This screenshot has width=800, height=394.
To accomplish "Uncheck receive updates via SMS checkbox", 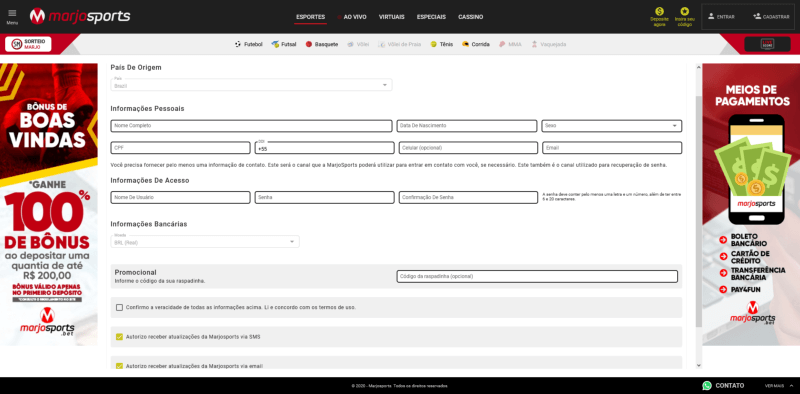I will pyautogui.click(x=119, y=337).
